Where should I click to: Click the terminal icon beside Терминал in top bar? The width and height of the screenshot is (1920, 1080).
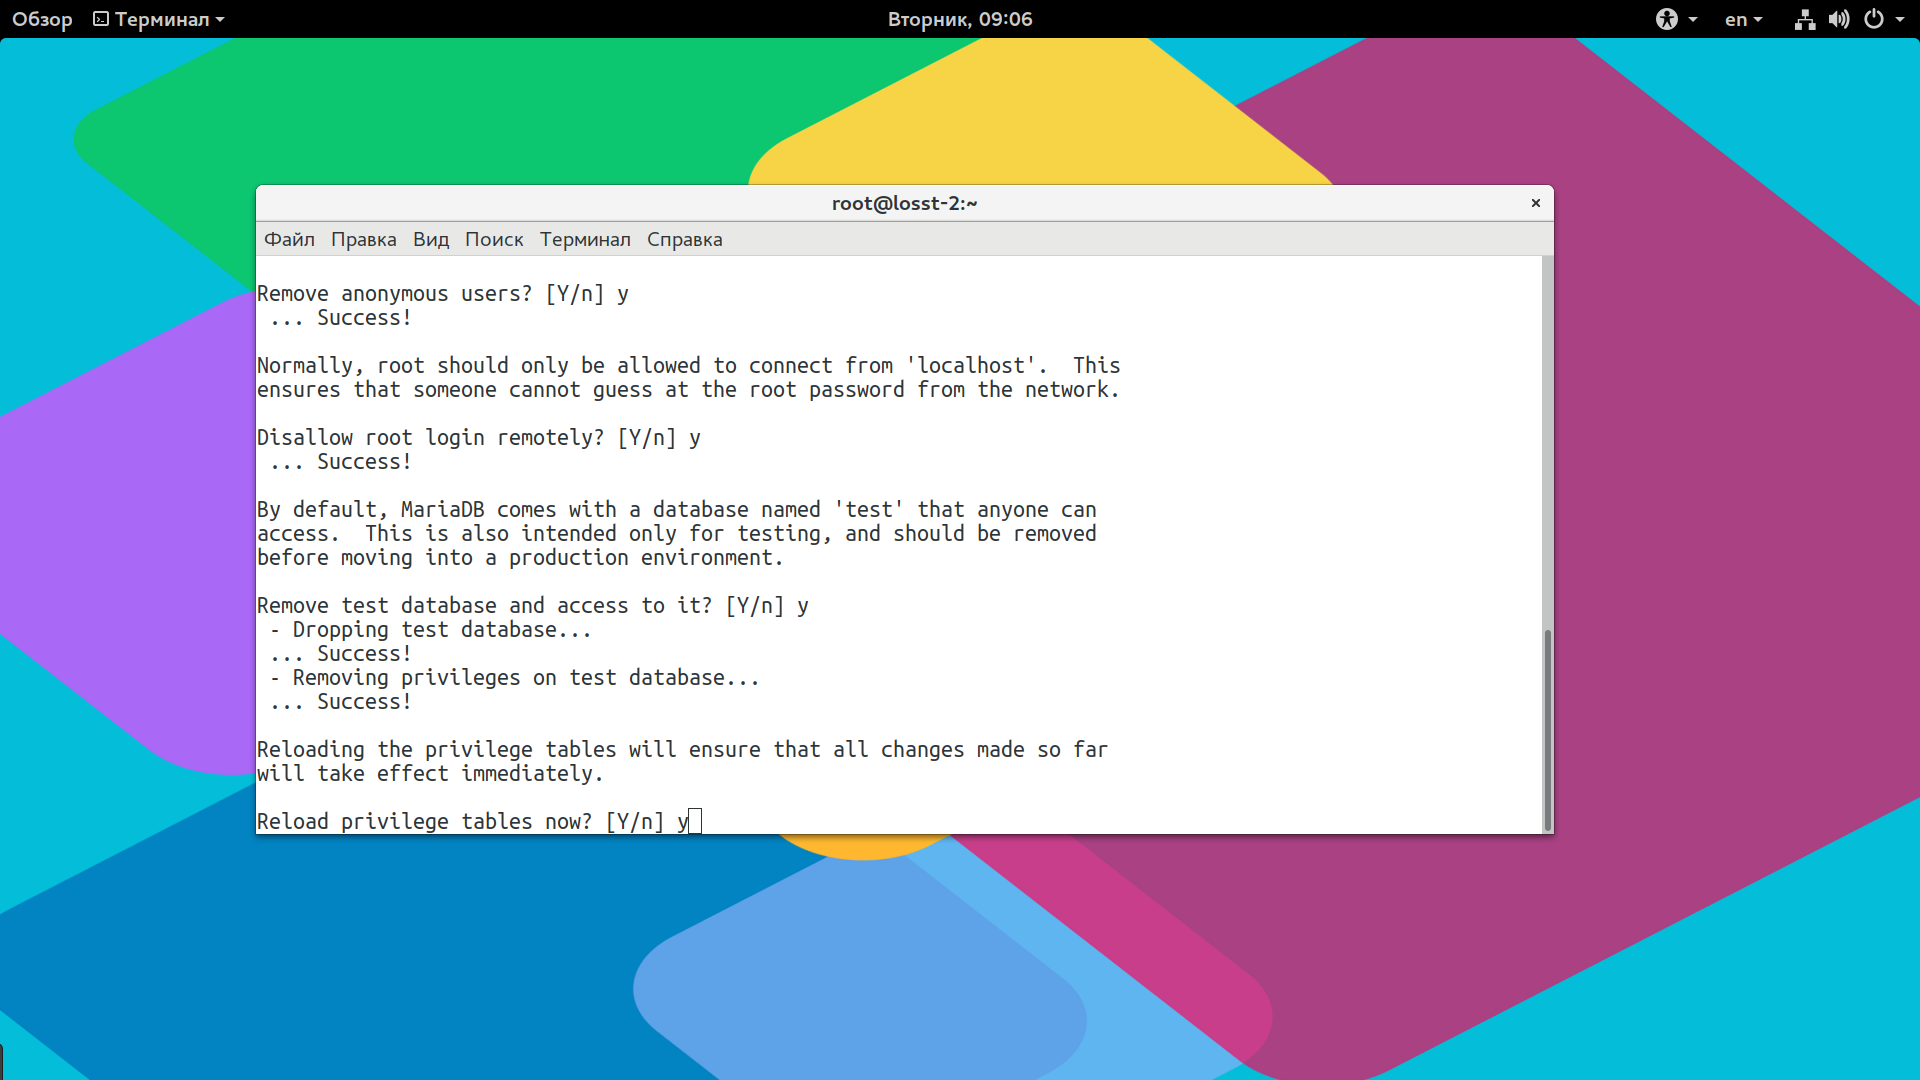point(101,19)
